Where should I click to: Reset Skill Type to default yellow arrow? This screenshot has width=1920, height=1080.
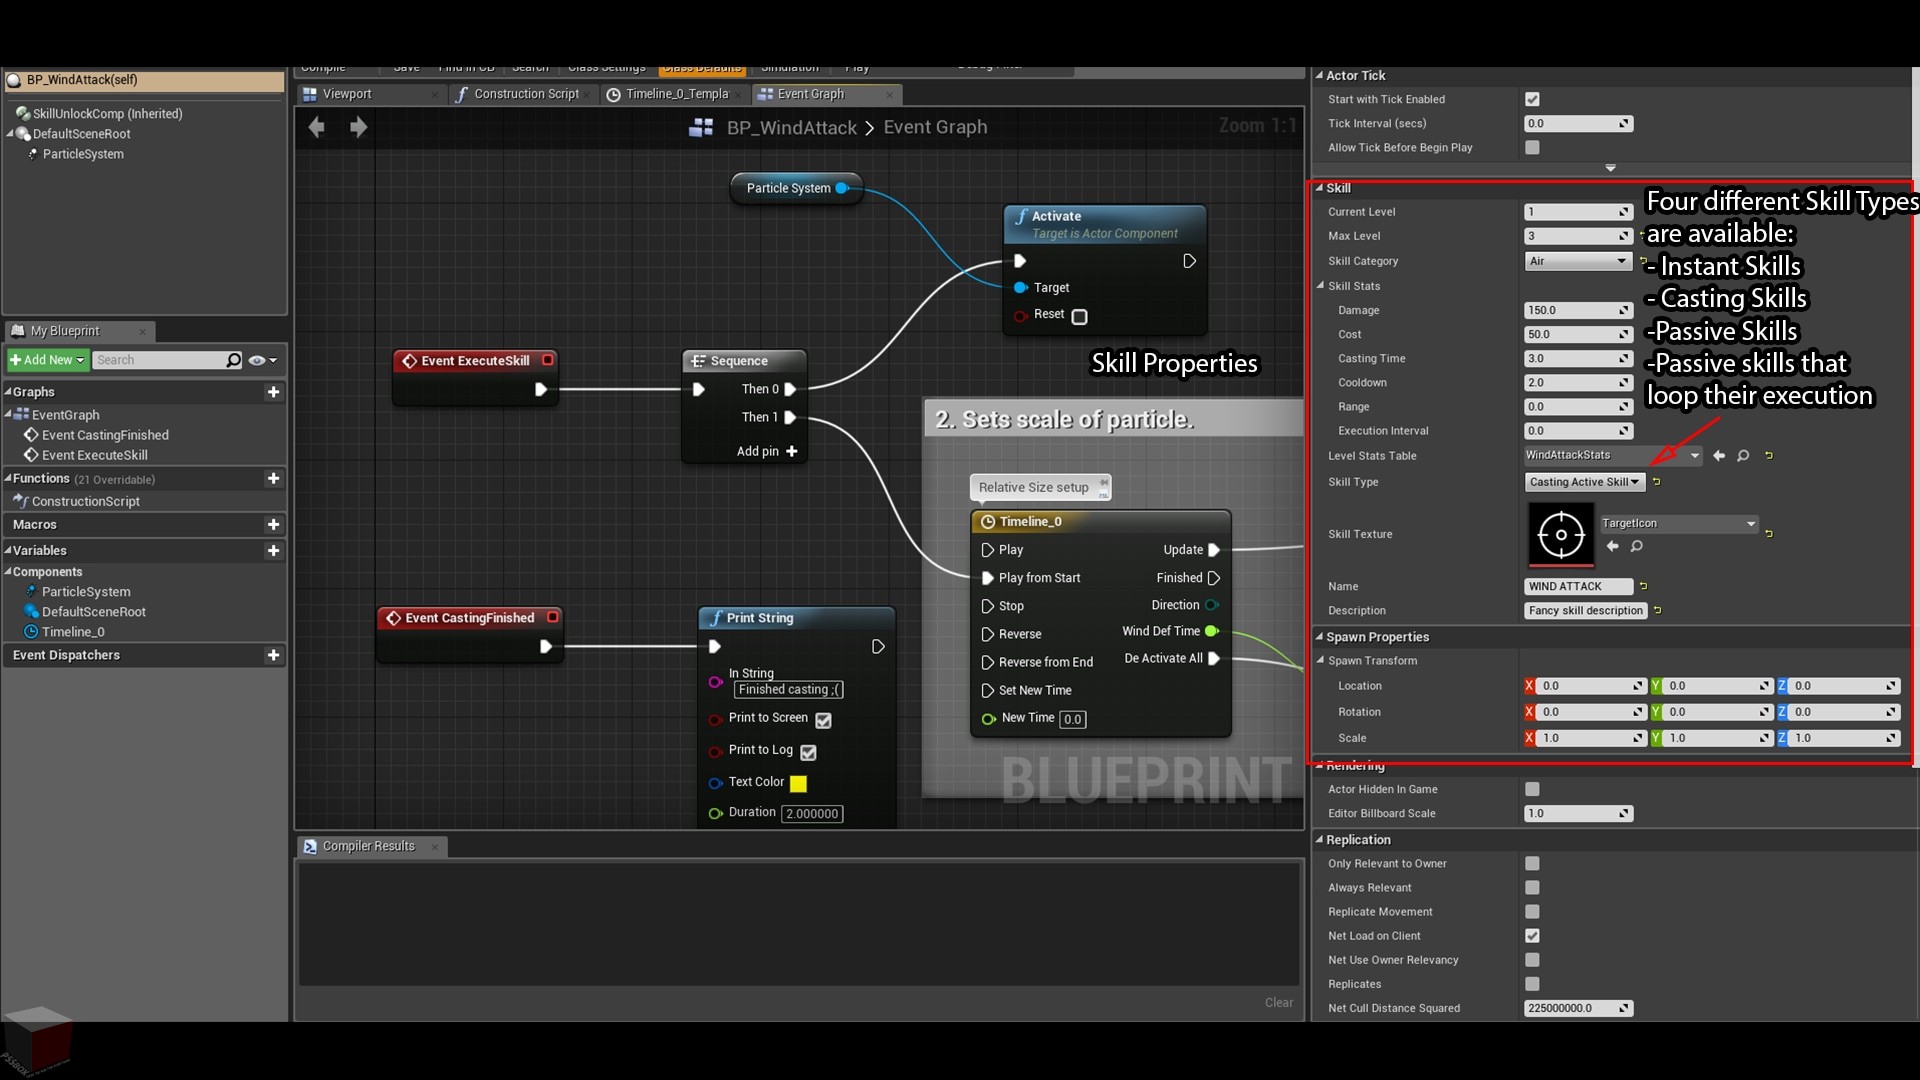coord(1657,482)
